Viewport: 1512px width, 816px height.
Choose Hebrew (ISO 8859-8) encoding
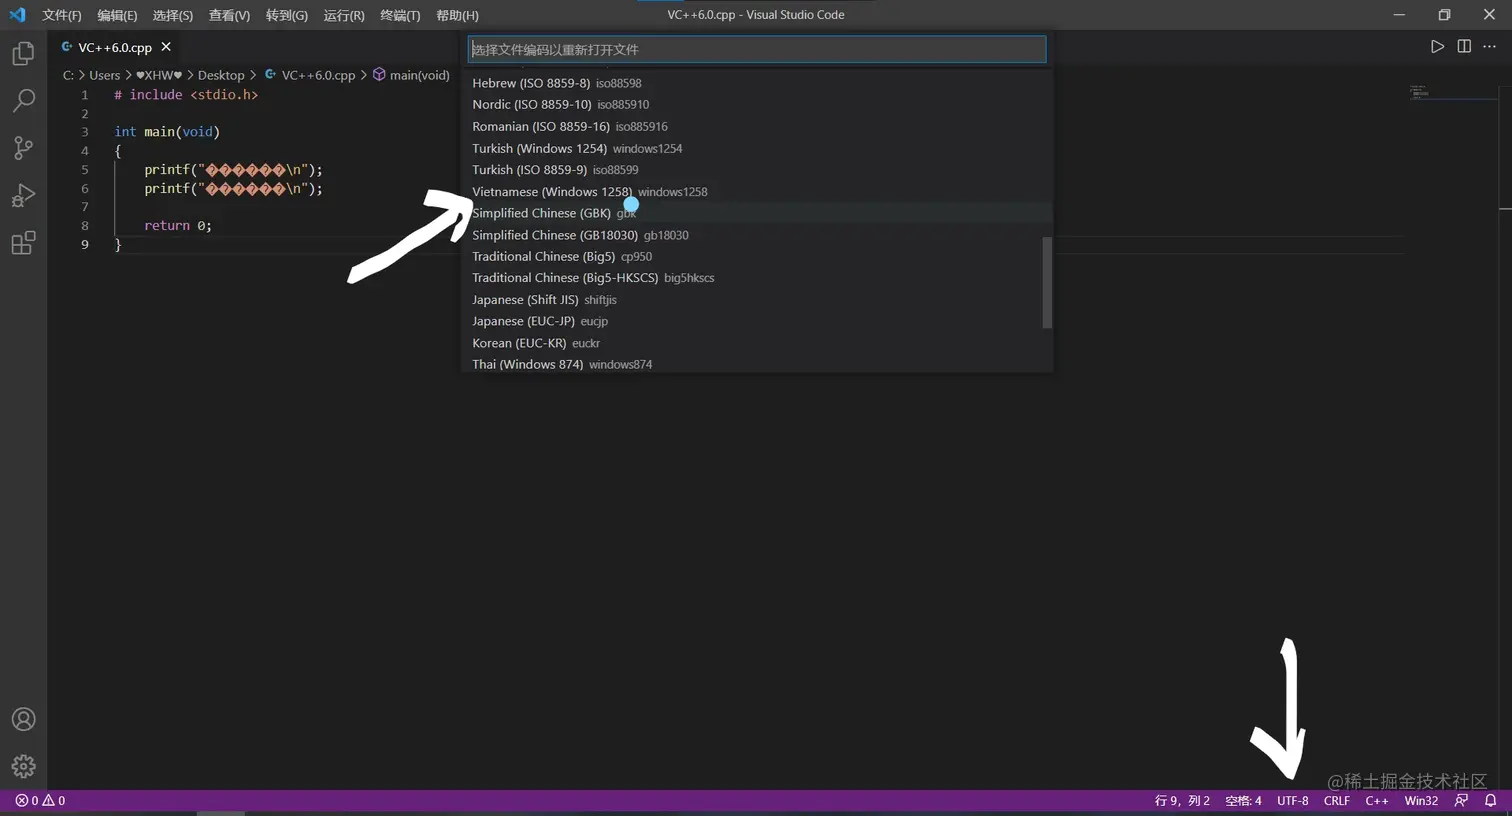[757, 83]
